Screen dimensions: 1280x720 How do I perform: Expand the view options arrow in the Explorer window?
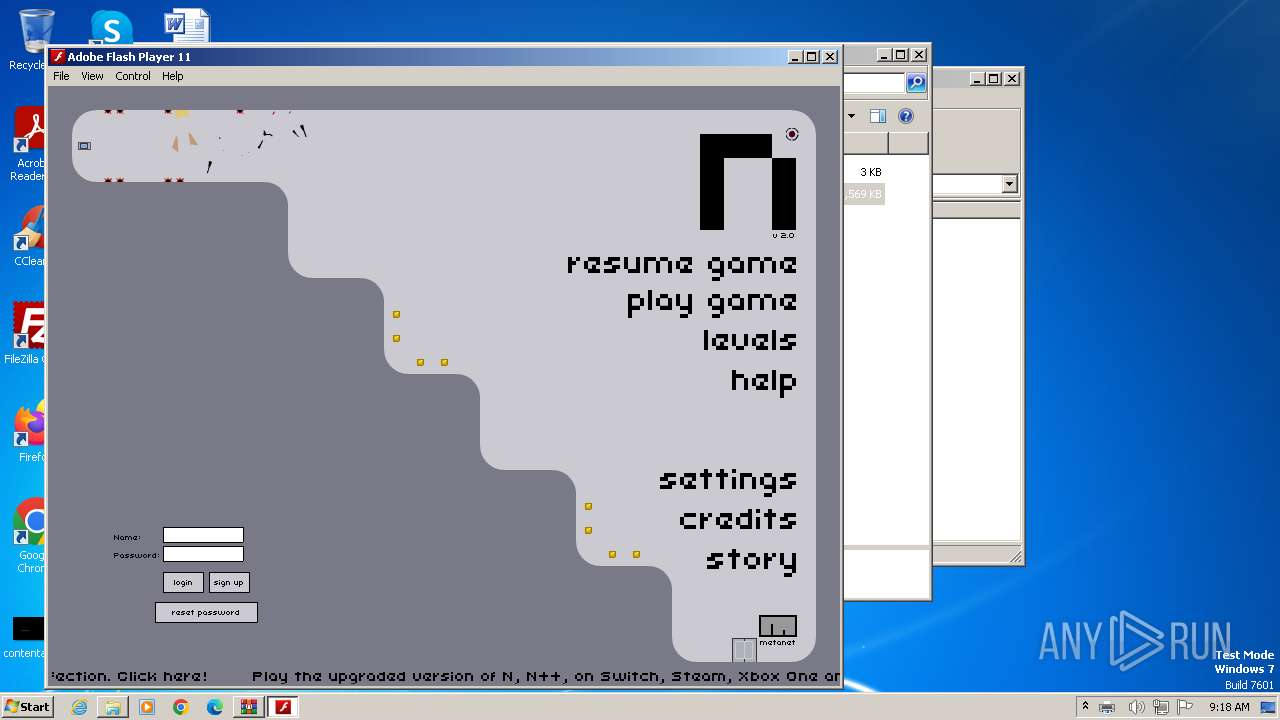coord(851,116)
